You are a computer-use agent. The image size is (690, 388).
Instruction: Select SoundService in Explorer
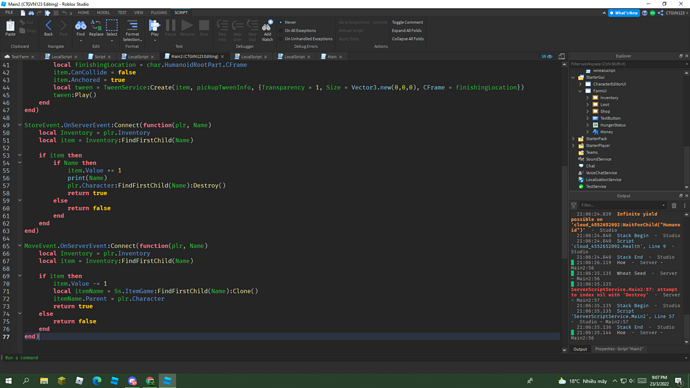click(x=598, y=159)
